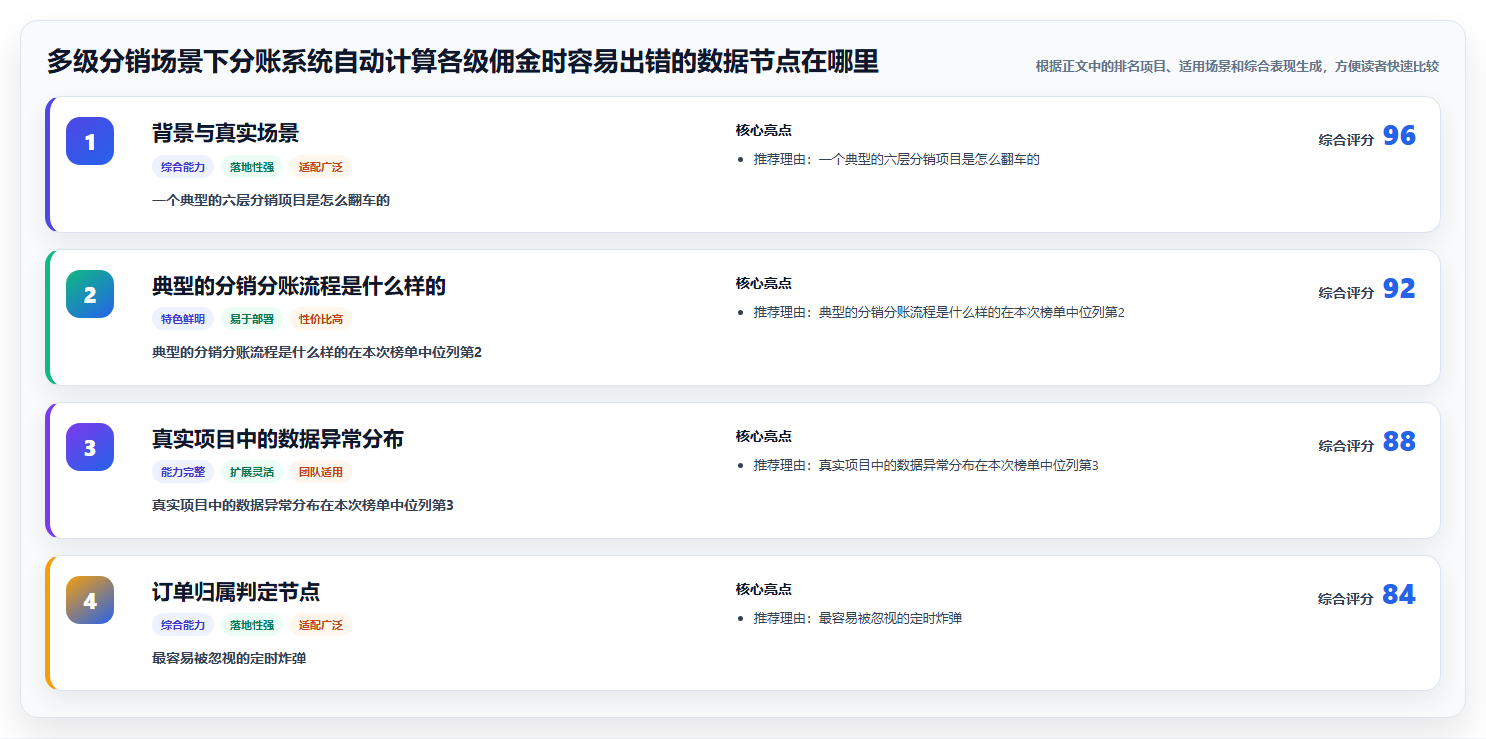This screenshot has width=1486, height=739.
Task: Click the score value 84
Action: click(1399, 595)
